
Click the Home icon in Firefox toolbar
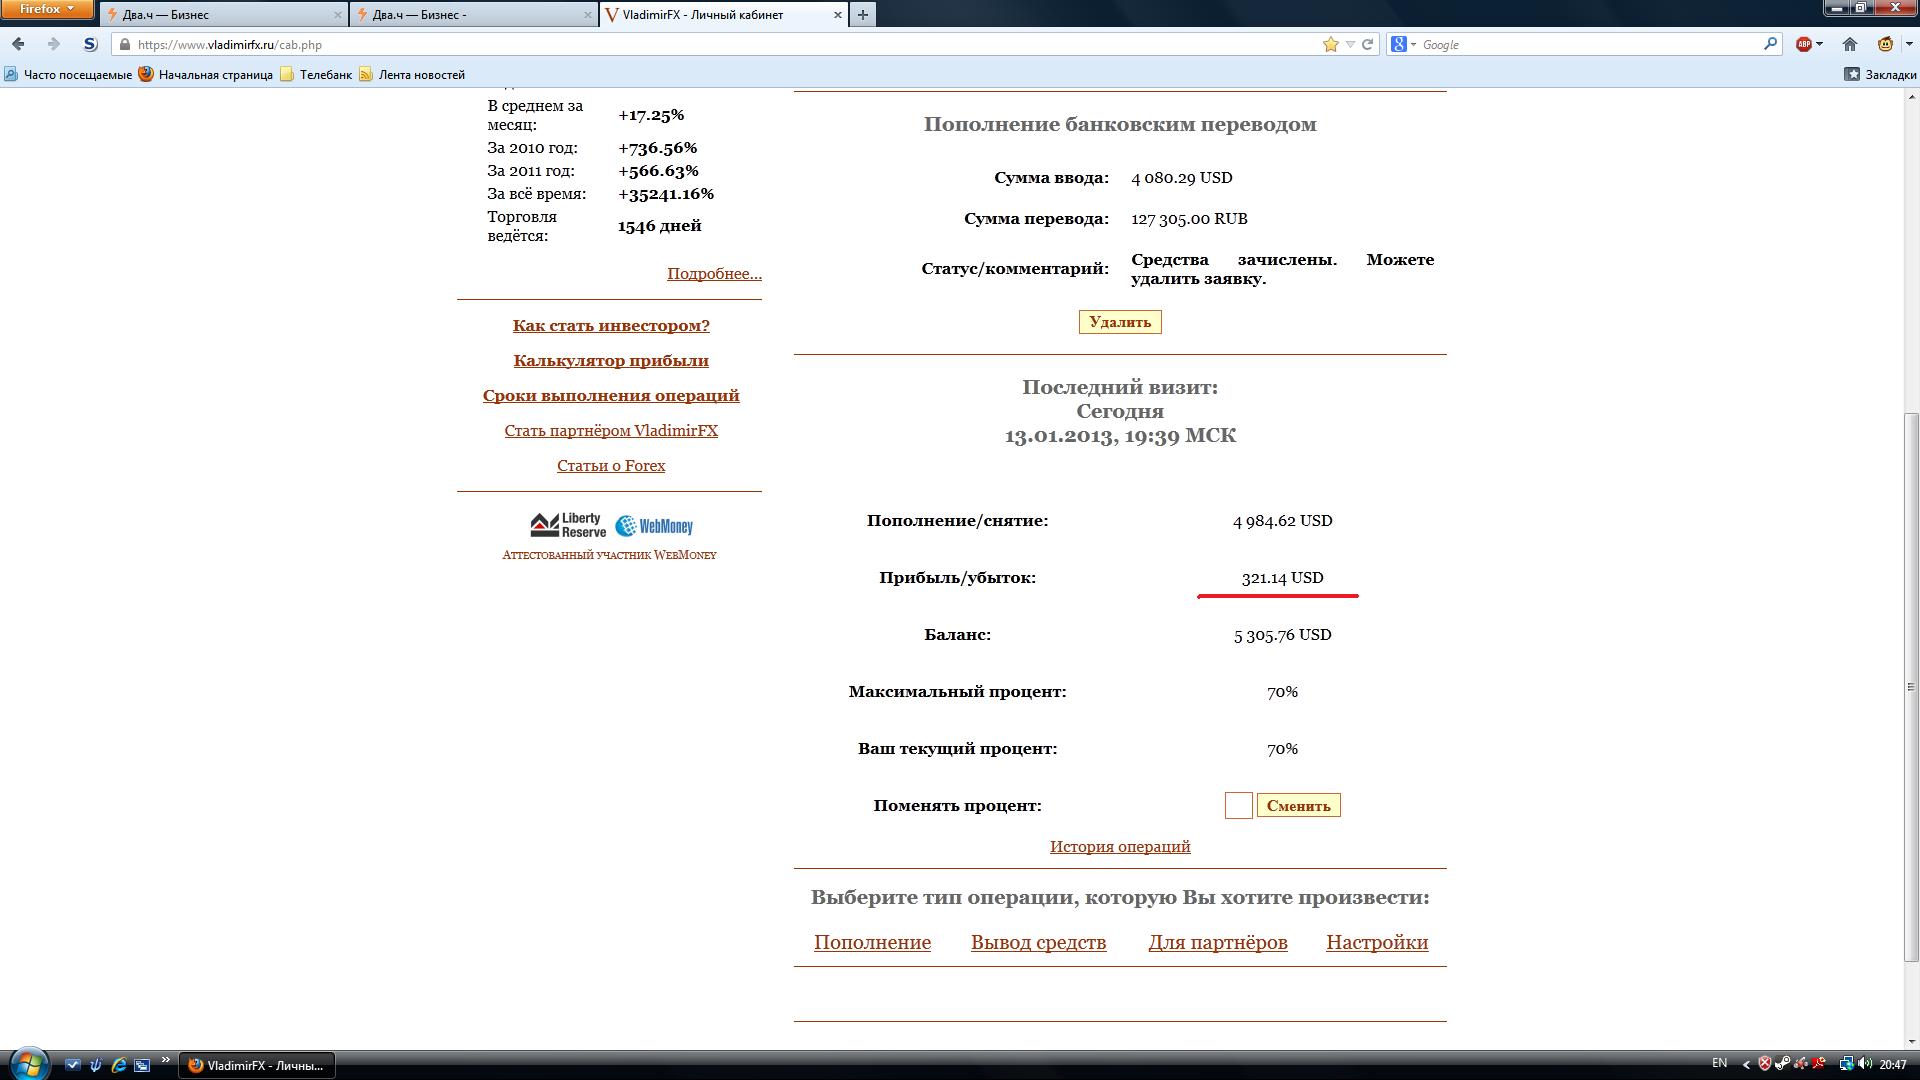(x=1850, y=44)
